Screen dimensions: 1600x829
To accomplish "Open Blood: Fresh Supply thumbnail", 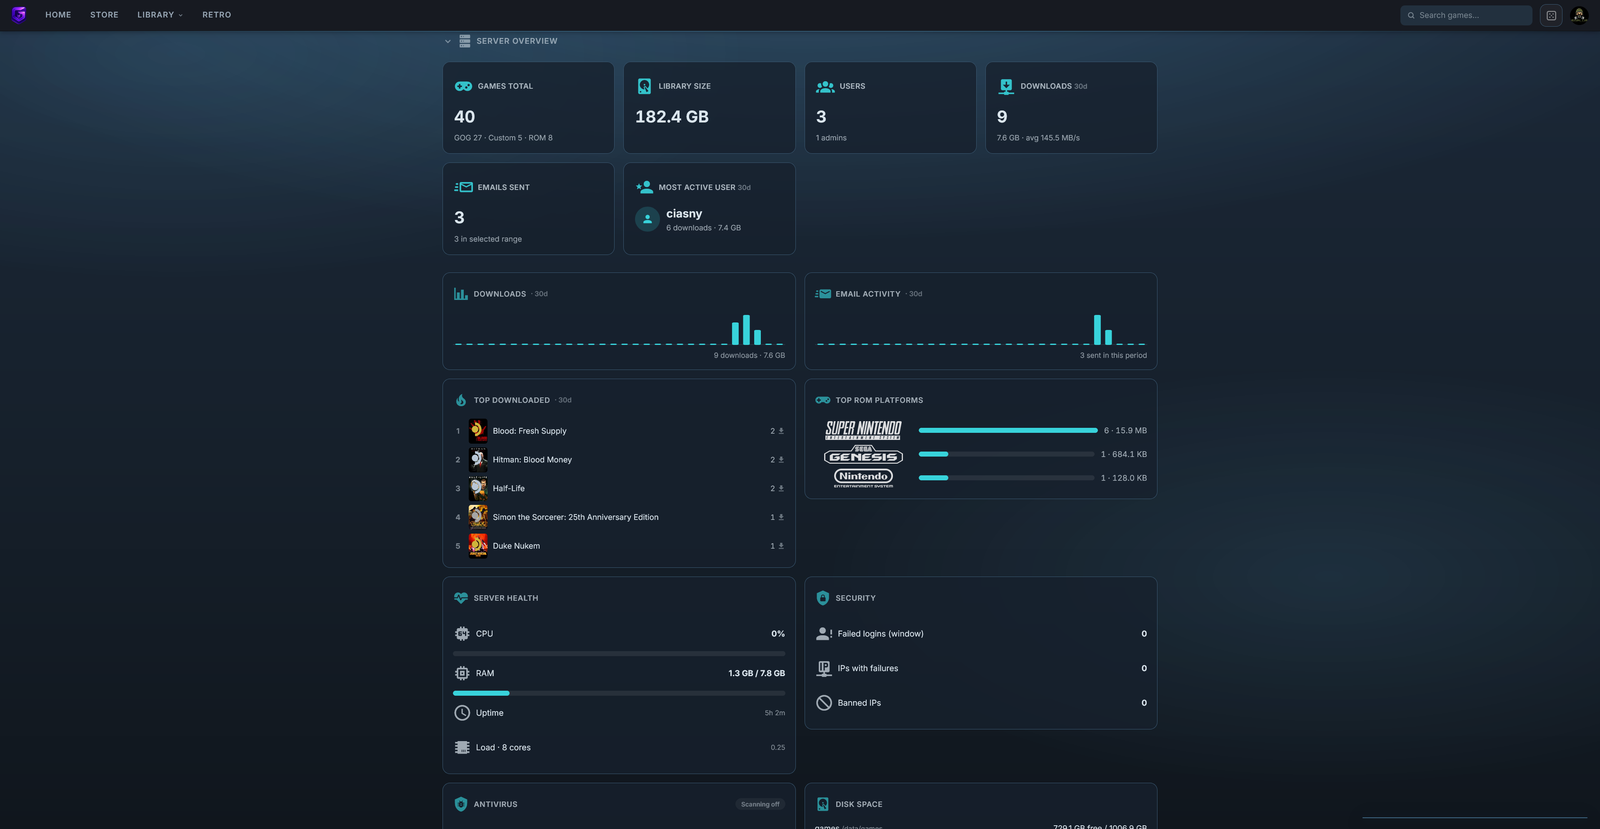I will [478, 431].
